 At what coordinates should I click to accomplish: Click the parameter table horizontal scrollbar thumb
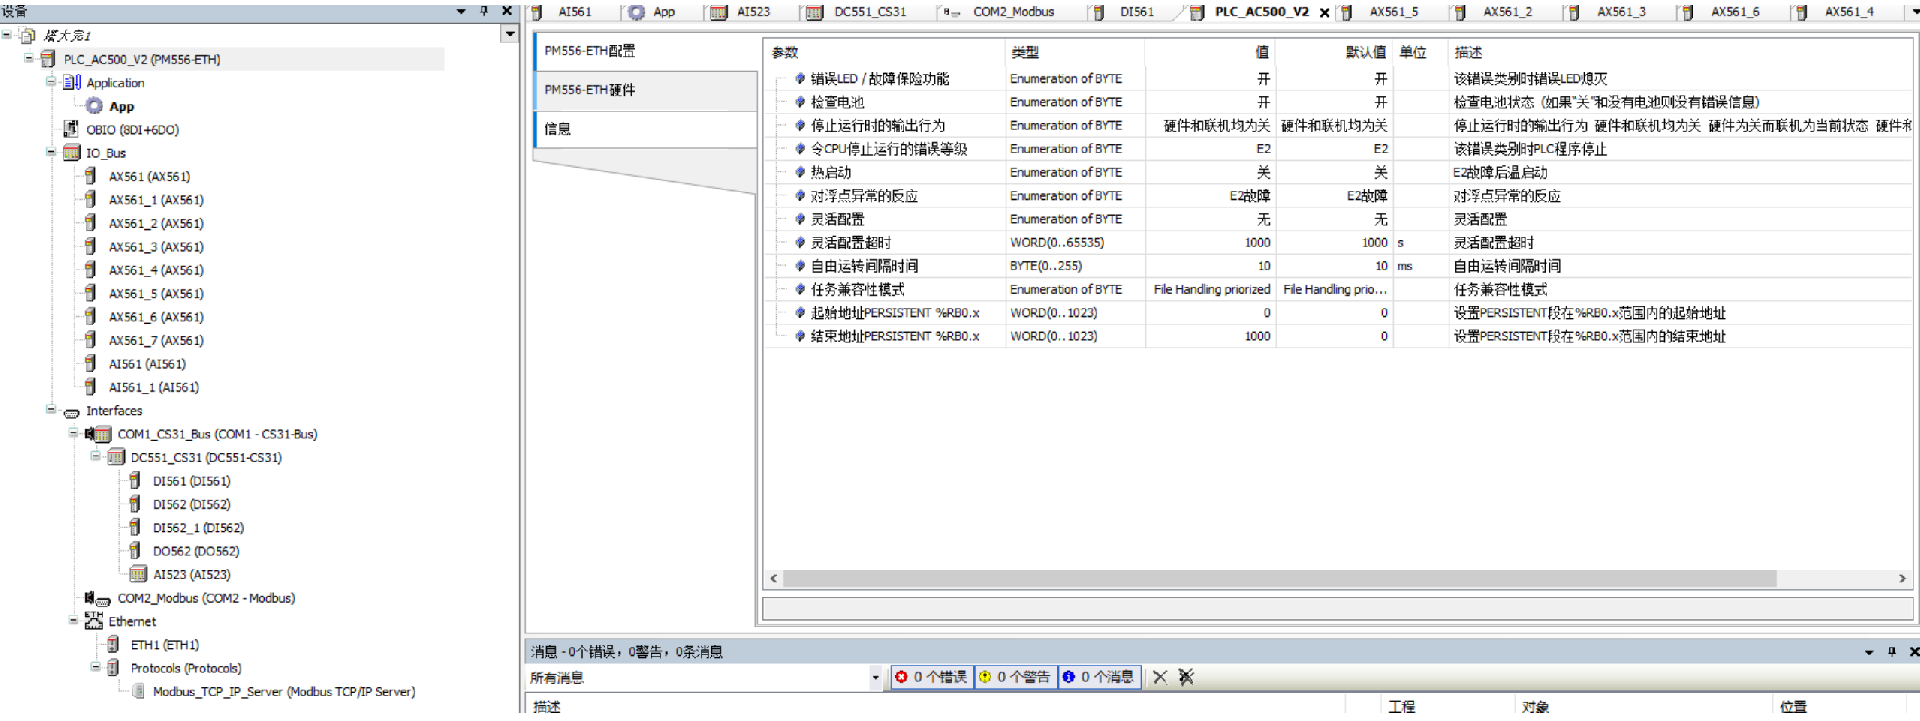click(x=1280, y=579)
